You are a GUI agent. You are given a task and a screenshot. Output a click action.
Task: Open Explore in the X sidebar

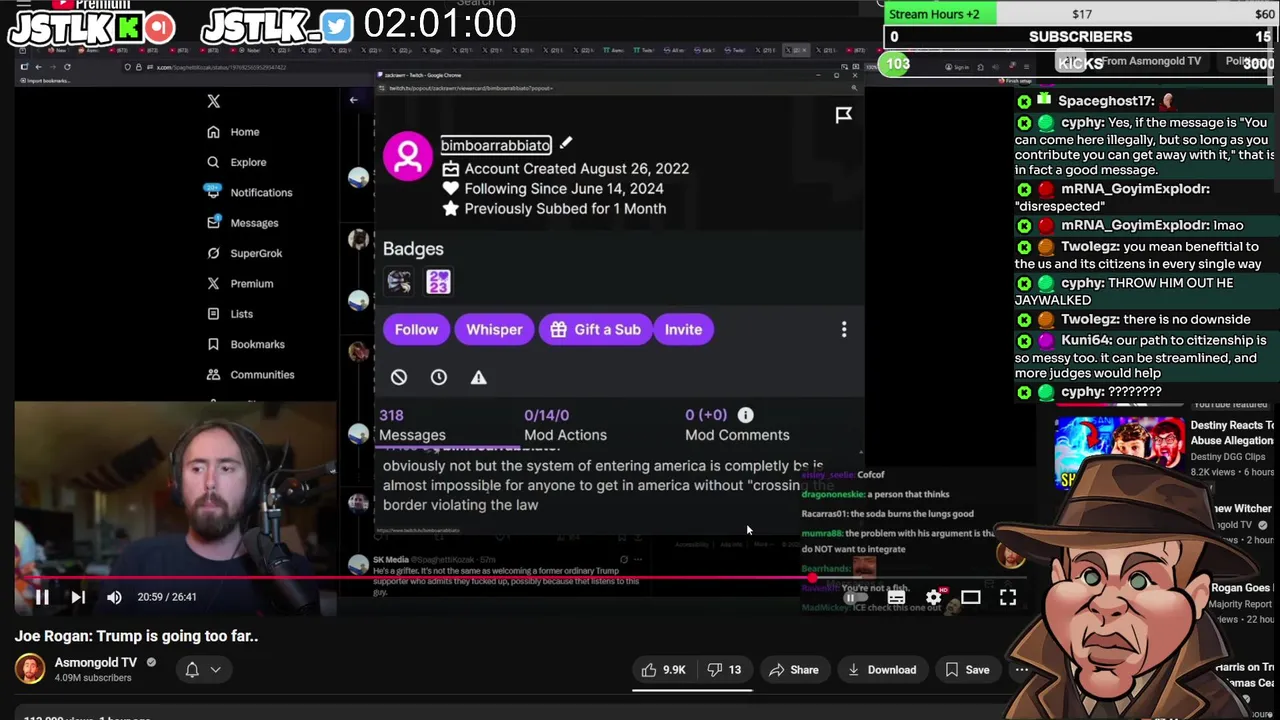[x=237, y=162]
